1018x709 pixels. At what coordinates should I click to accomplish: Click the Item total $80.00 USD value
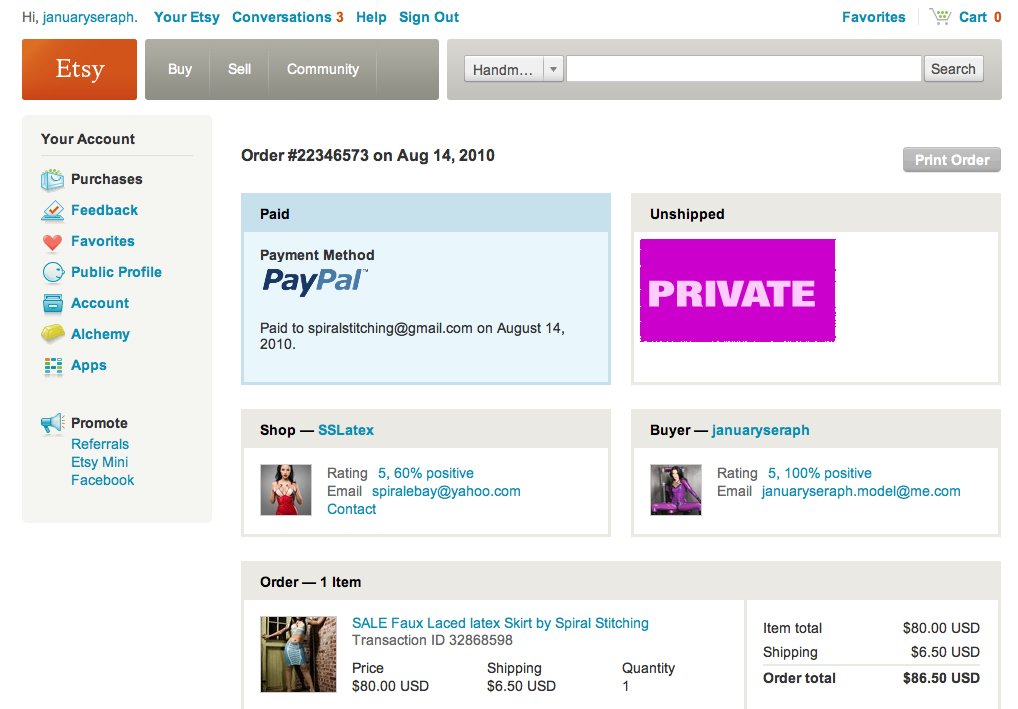pyautogui.click(x=941, y=628)
